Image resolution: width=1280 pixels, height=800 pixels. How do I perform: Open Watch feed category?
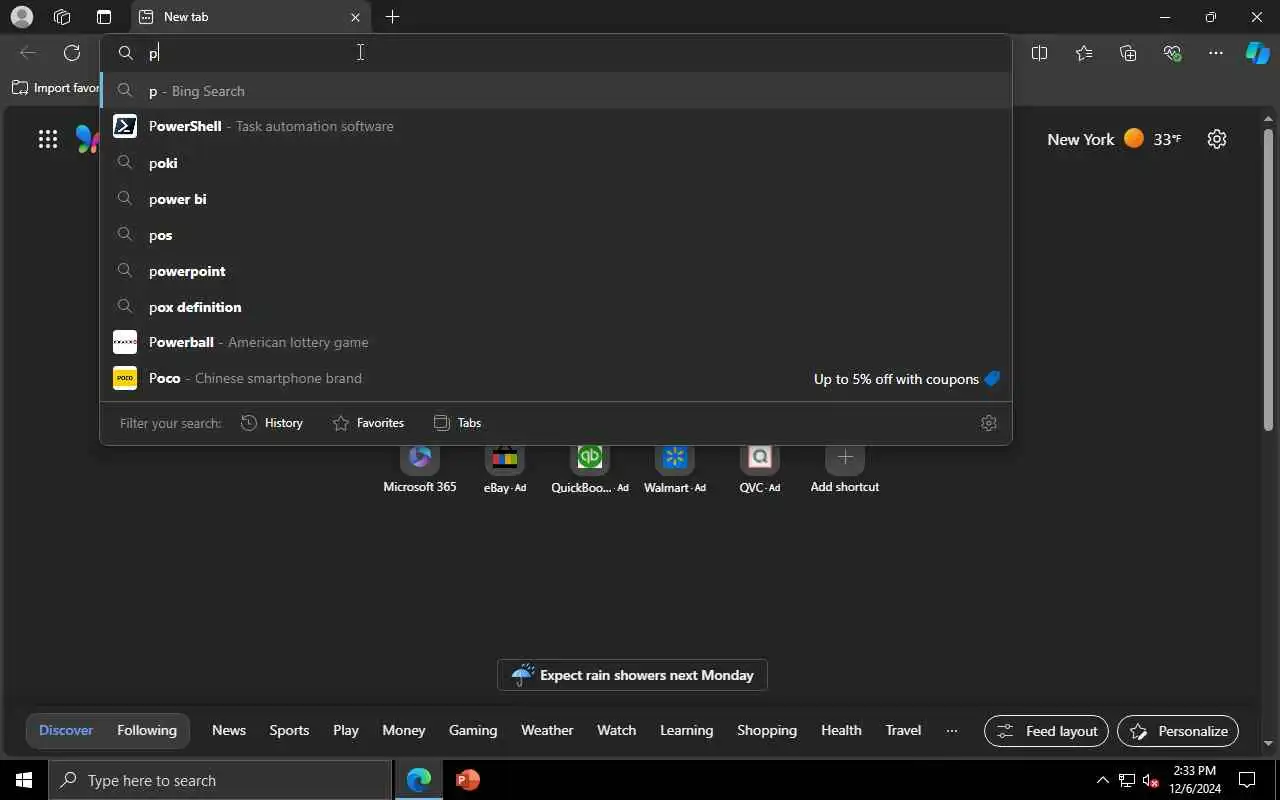(x=617, y=730)
